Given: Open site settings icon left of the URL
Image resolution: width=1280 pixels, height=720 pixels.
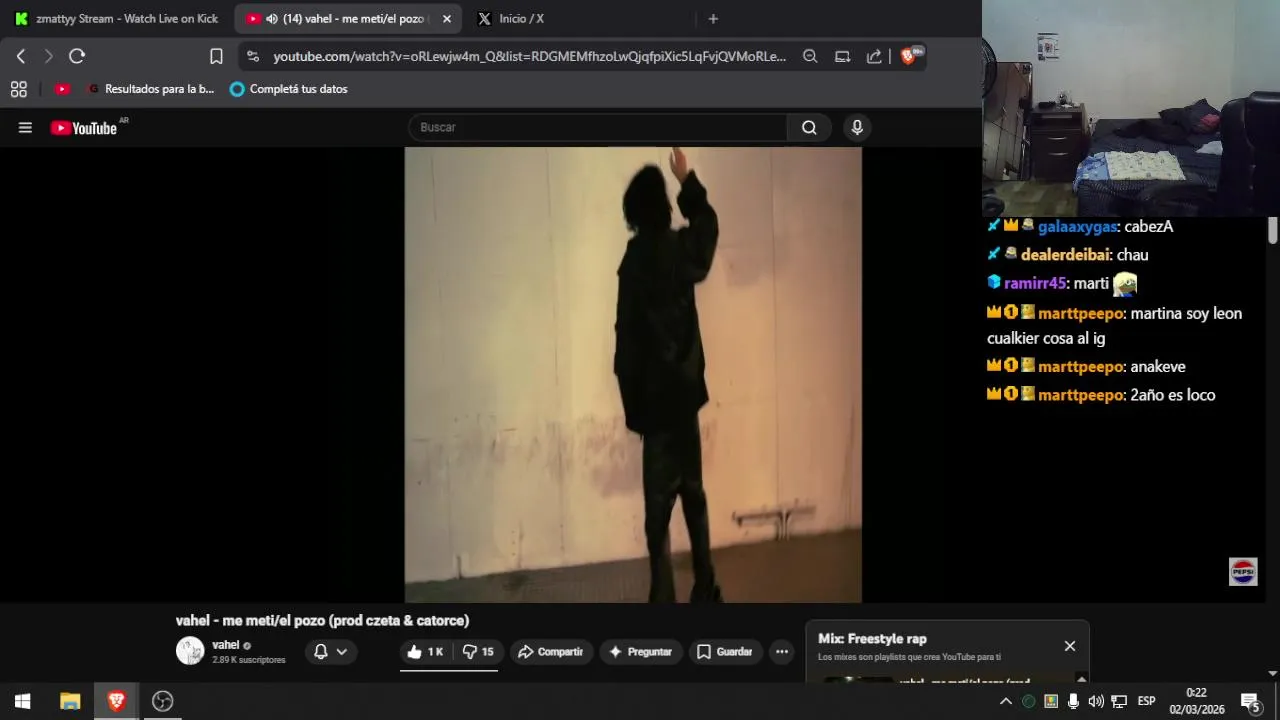Looking at the screenshot, I should pyautogui.click(x=253, y=56).
